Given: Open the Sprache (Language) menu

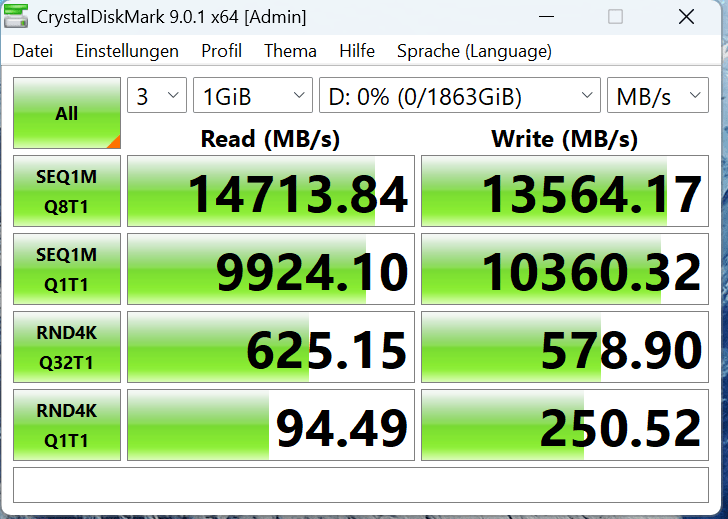Looking at the screenshot, I should (474, 51).
